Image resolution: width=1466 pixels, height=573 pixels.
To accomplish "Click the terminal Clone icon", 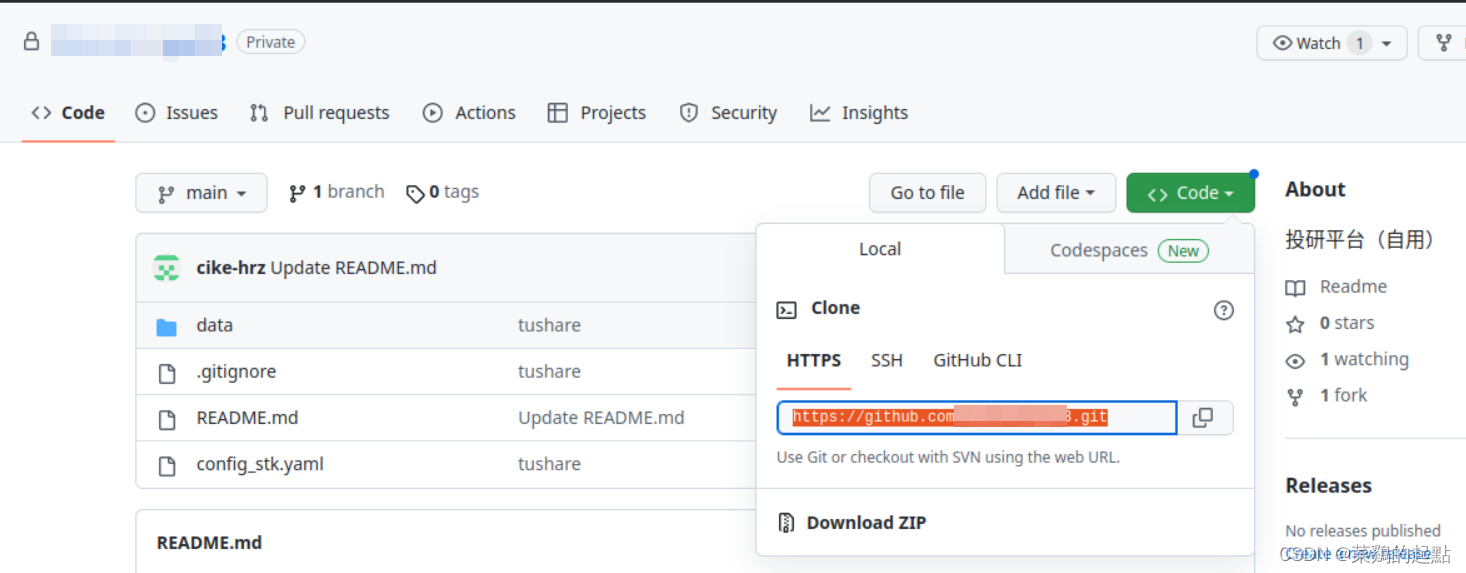I will tap(787, 310).
